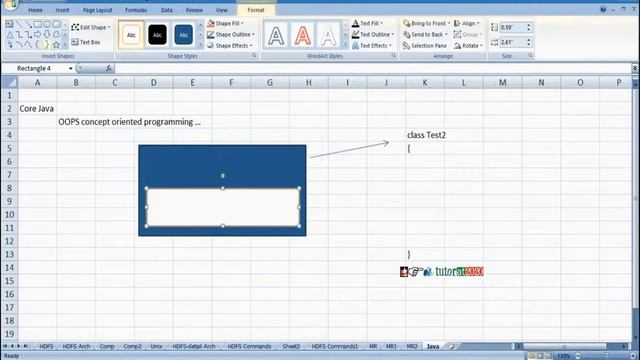Switch to Sheet2 sheet tab

[291, 346]
